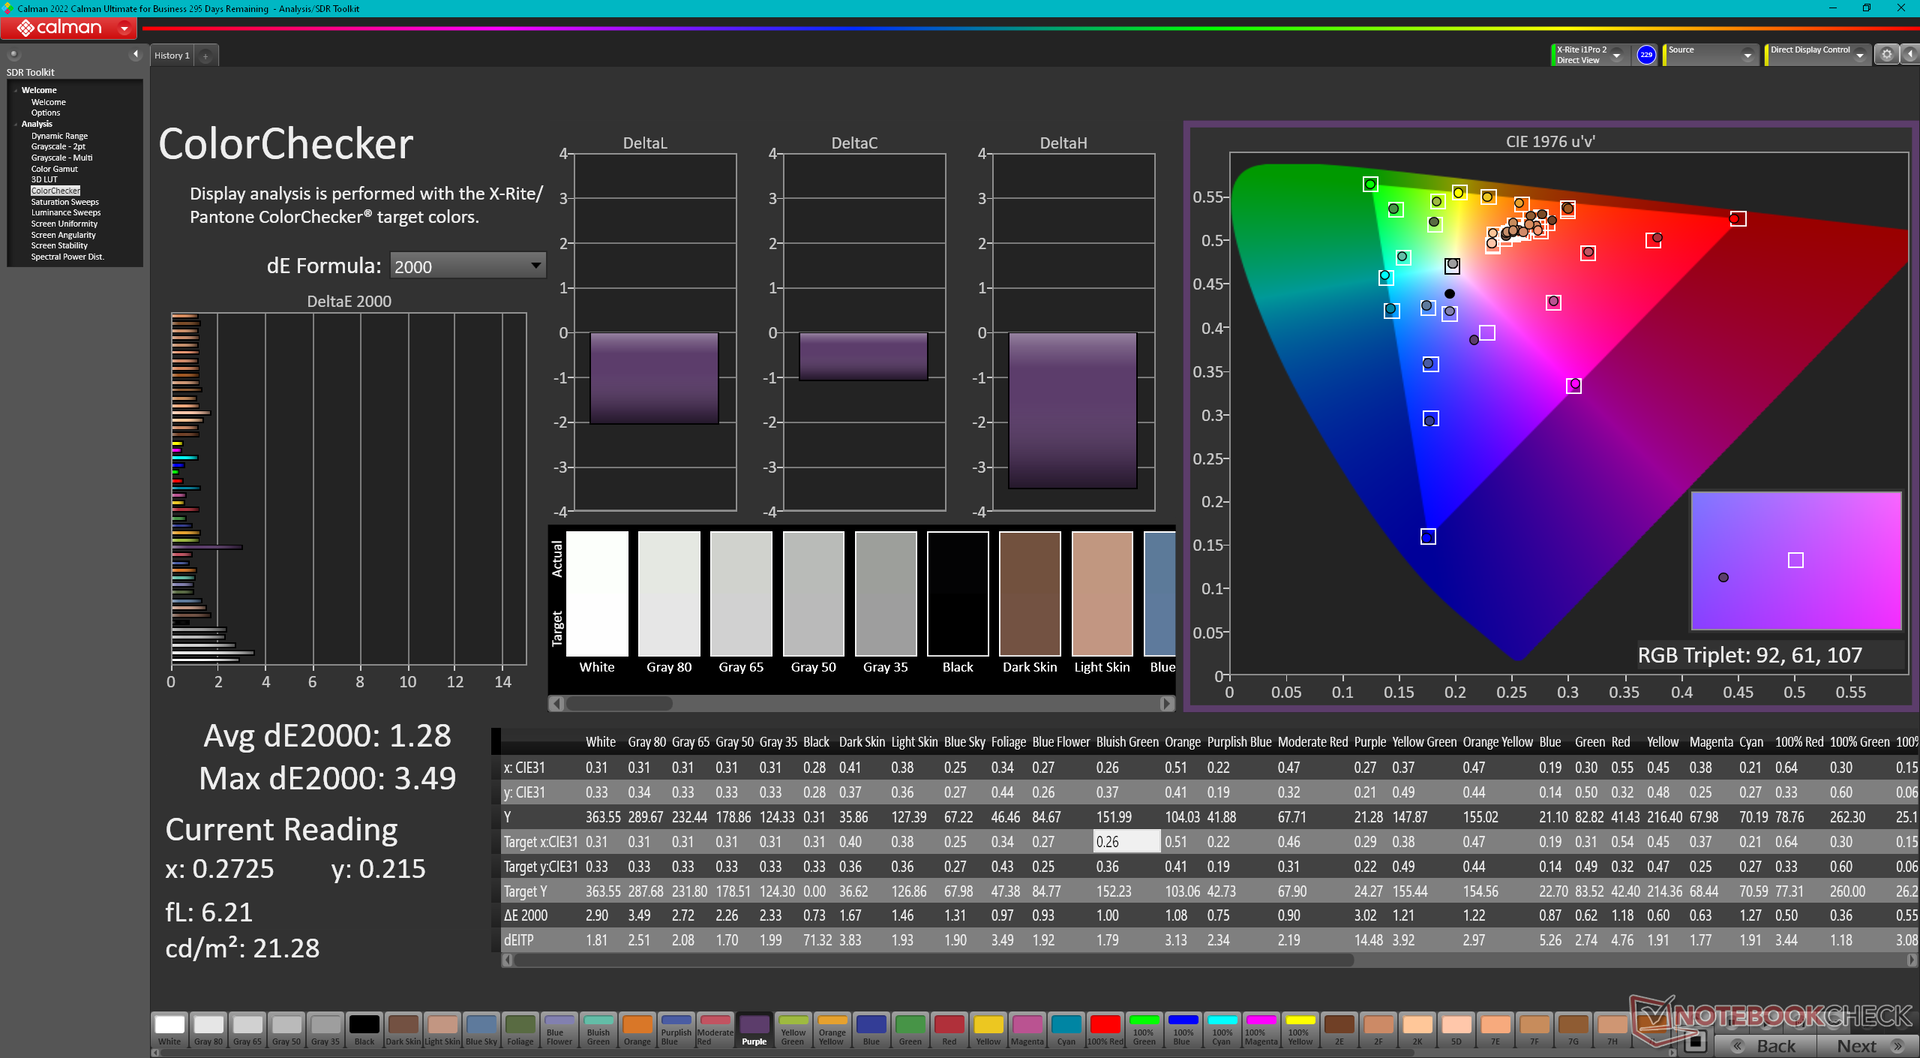Viewport: 1920px width, 1058px height.
Task: Open the gear settings button
Action: 1886,55
